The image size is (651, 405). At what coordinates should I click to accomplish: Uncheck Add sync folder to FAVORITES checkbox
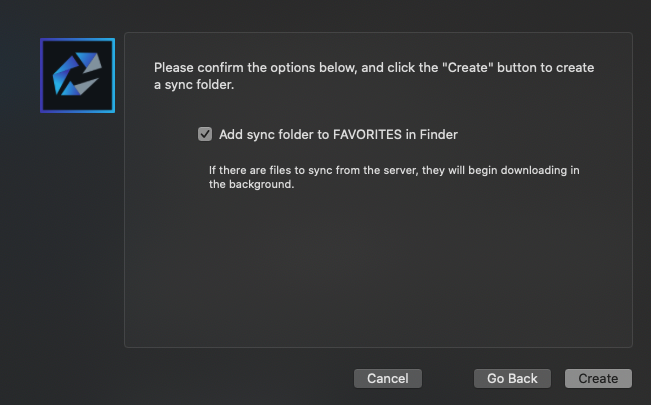click(205, 134)
